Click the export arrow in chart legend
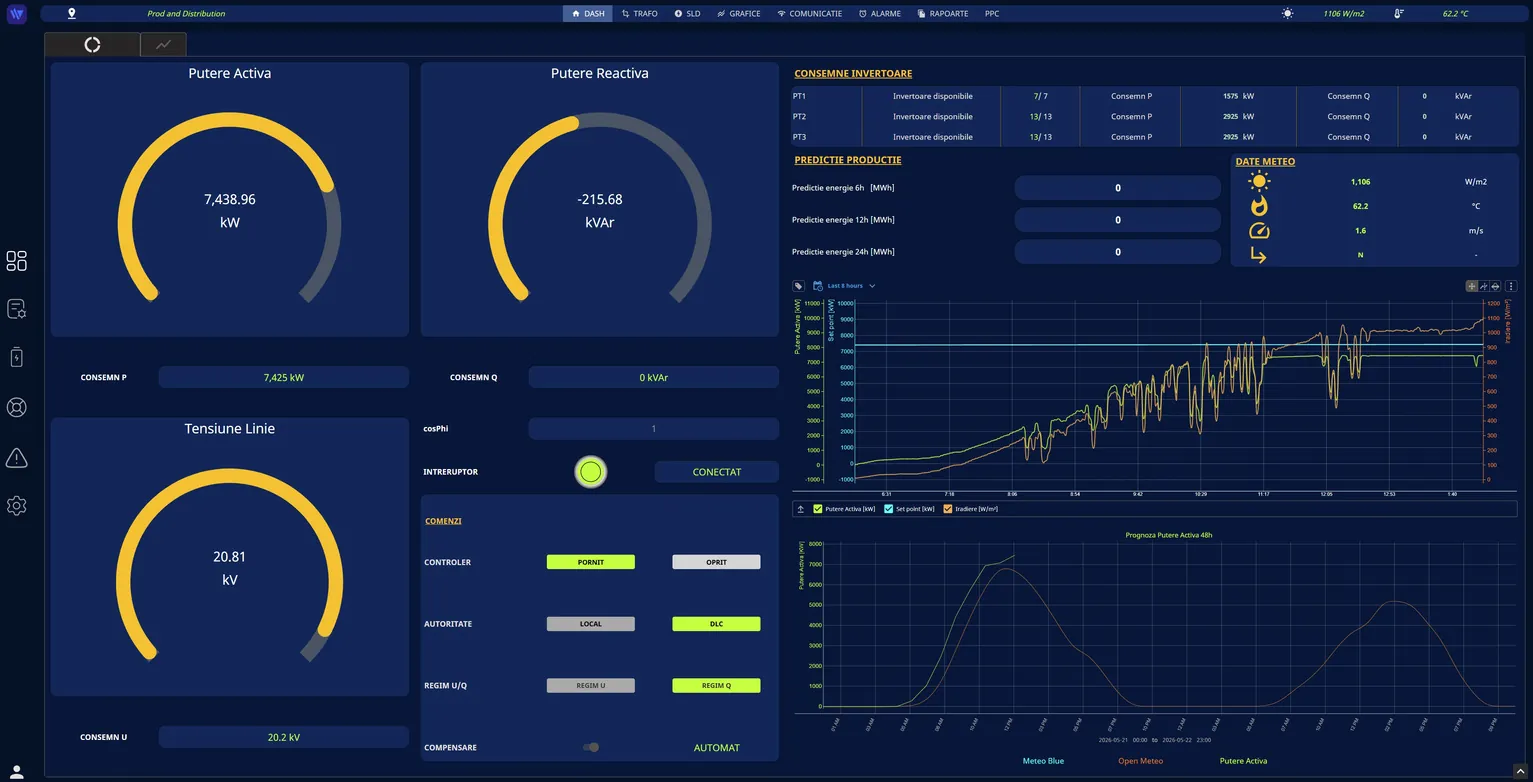This screenshot has width=1533, height=782. (801, 509)
